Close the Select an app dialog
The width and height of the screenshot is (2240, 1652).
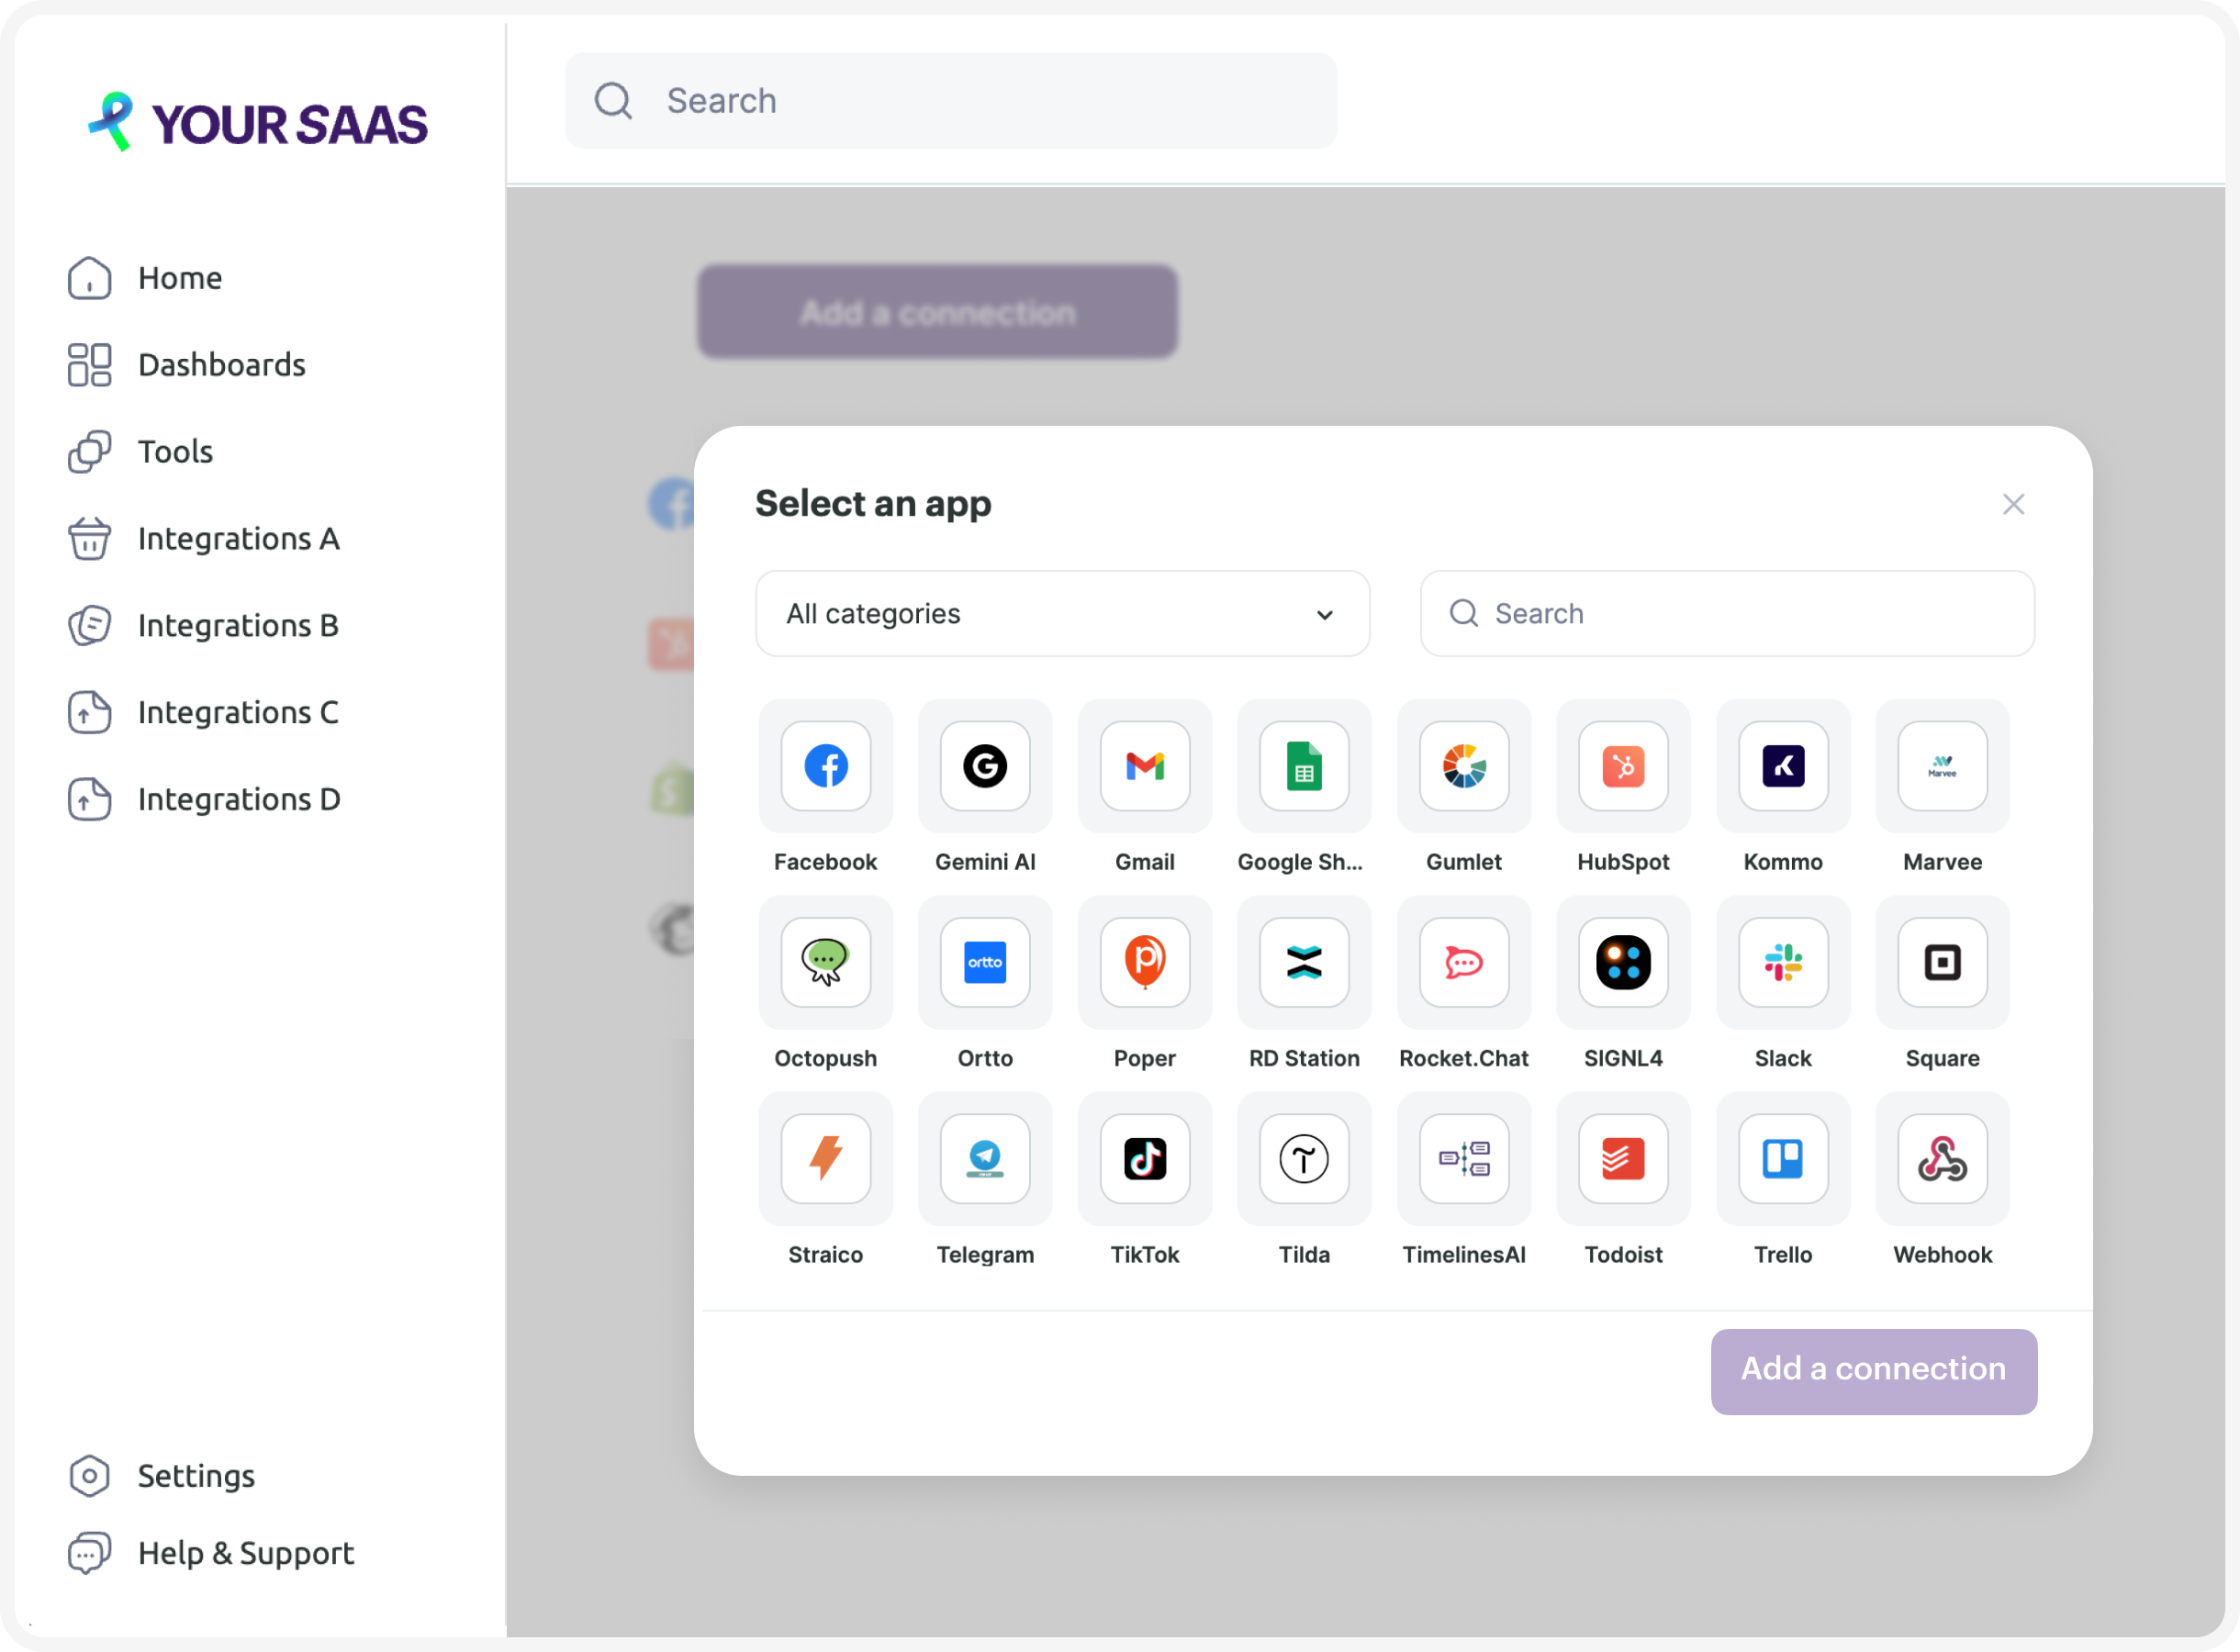(x=2013, y=504)
